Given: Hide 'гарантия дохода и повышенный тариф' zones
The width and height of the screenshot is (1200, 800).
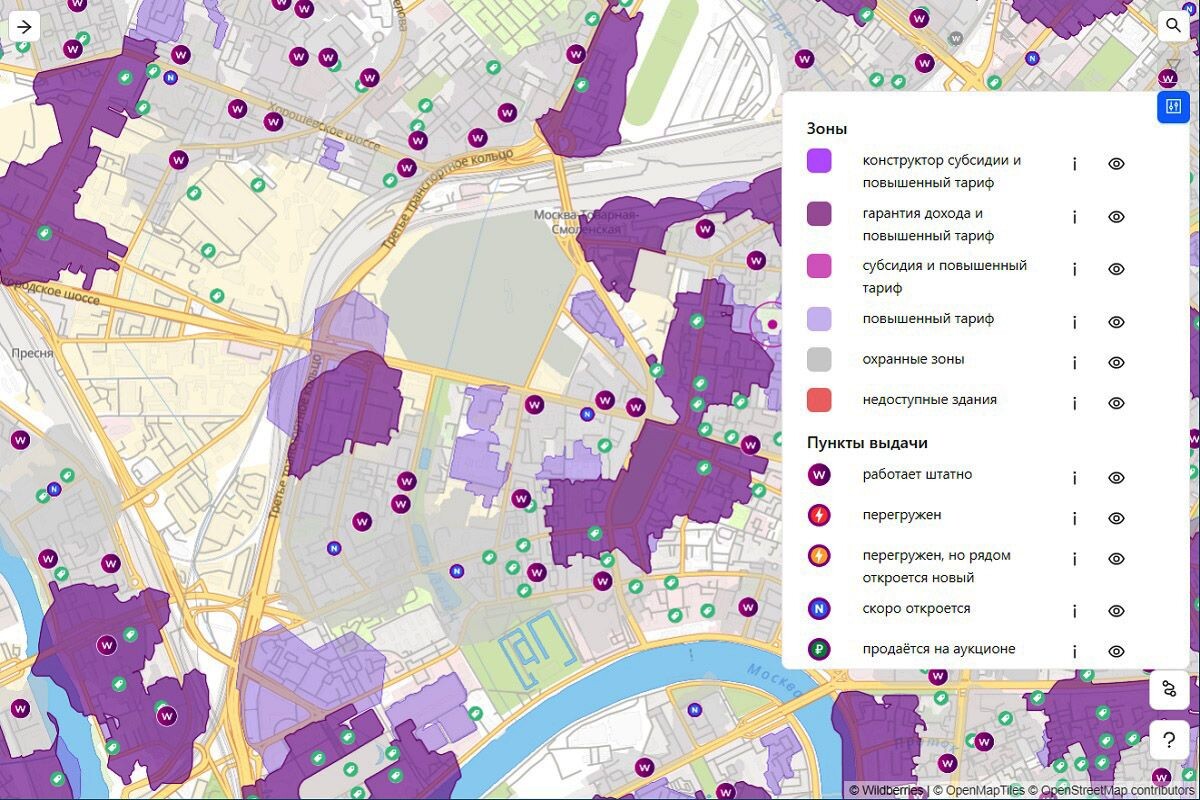Looking at the screenshot, I should [1117, 217].
